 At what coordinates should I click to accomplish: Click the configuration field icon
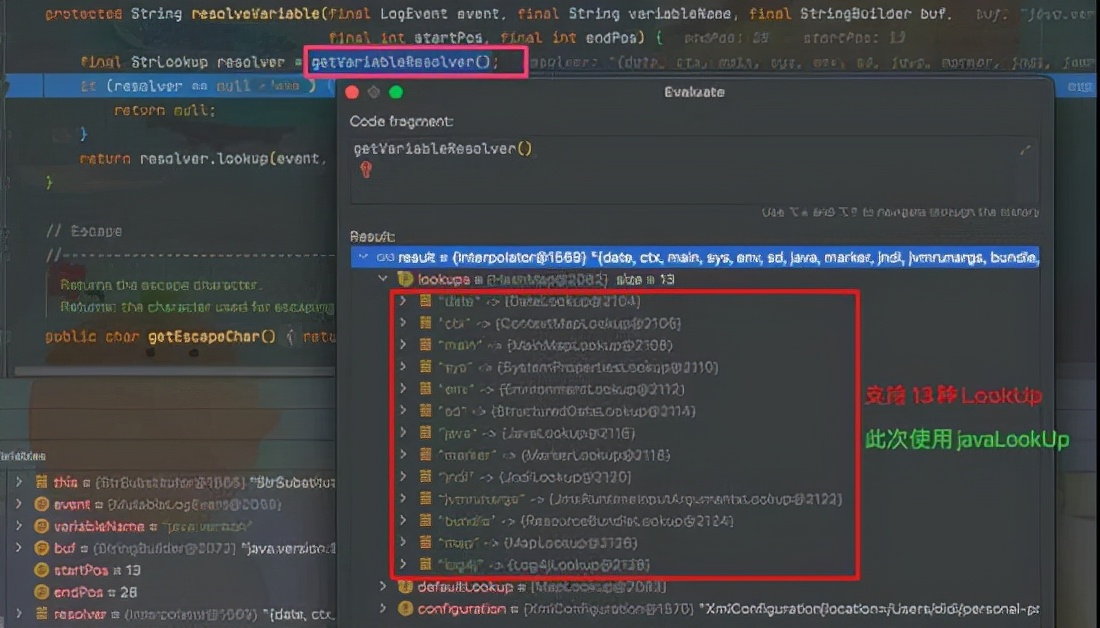point(405,608)
